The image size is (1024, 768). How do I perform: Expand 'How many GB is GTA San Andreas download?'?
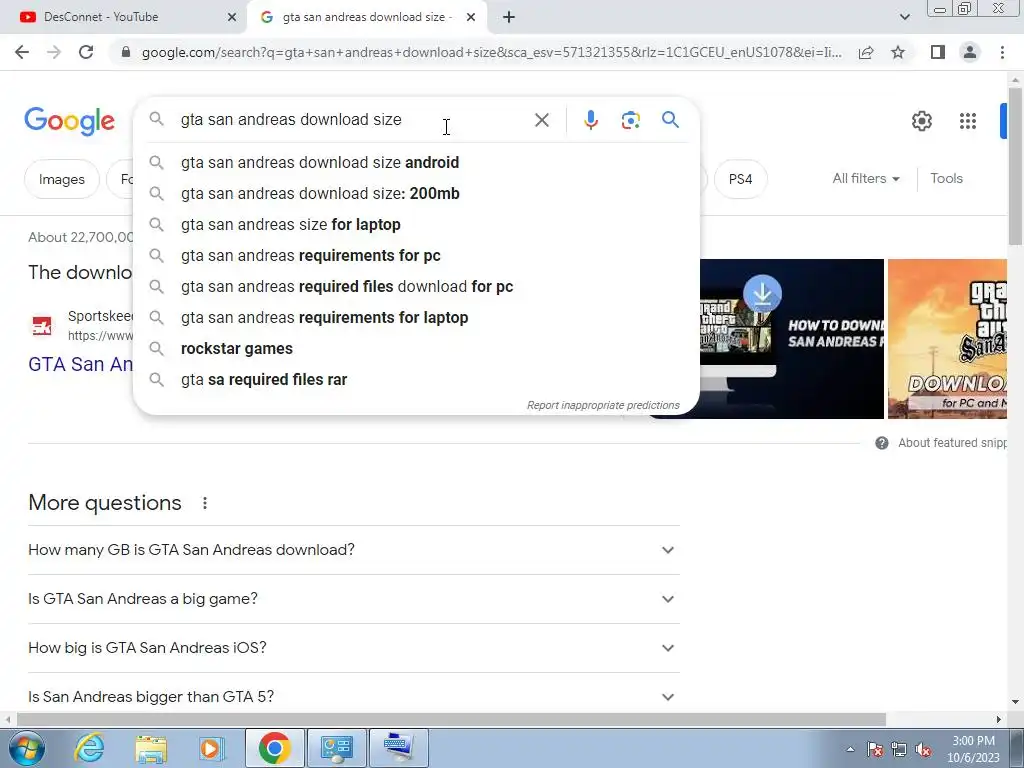coord(354,550)
